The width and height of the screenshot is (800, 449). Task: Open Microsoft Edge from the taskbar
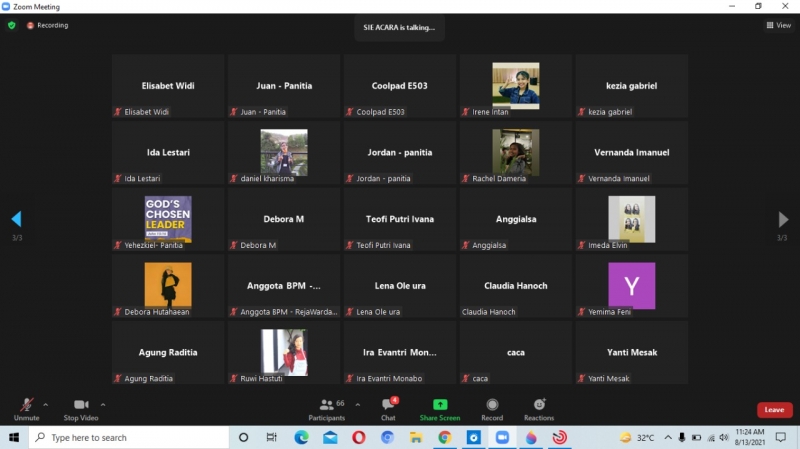[301, 438]
